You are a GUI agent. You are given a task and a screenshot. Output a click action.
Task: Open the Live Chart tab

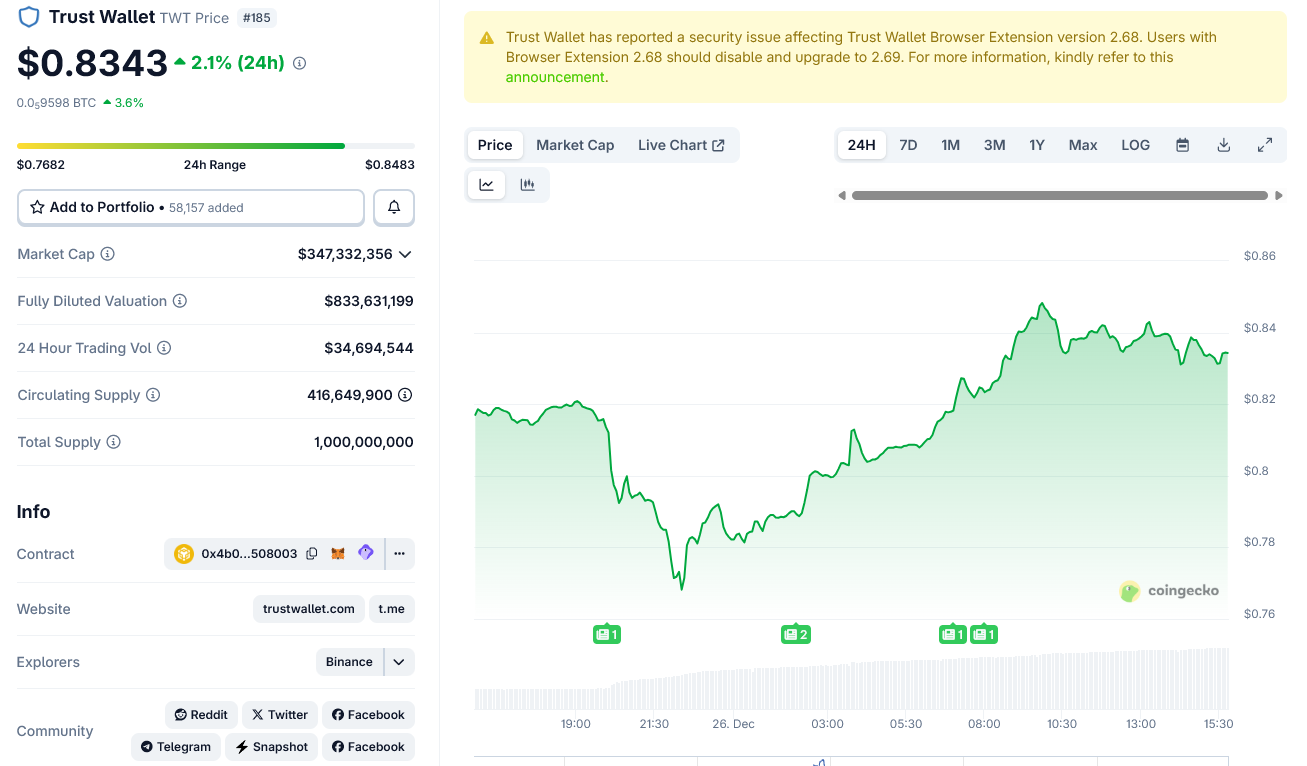click(681, 145)
